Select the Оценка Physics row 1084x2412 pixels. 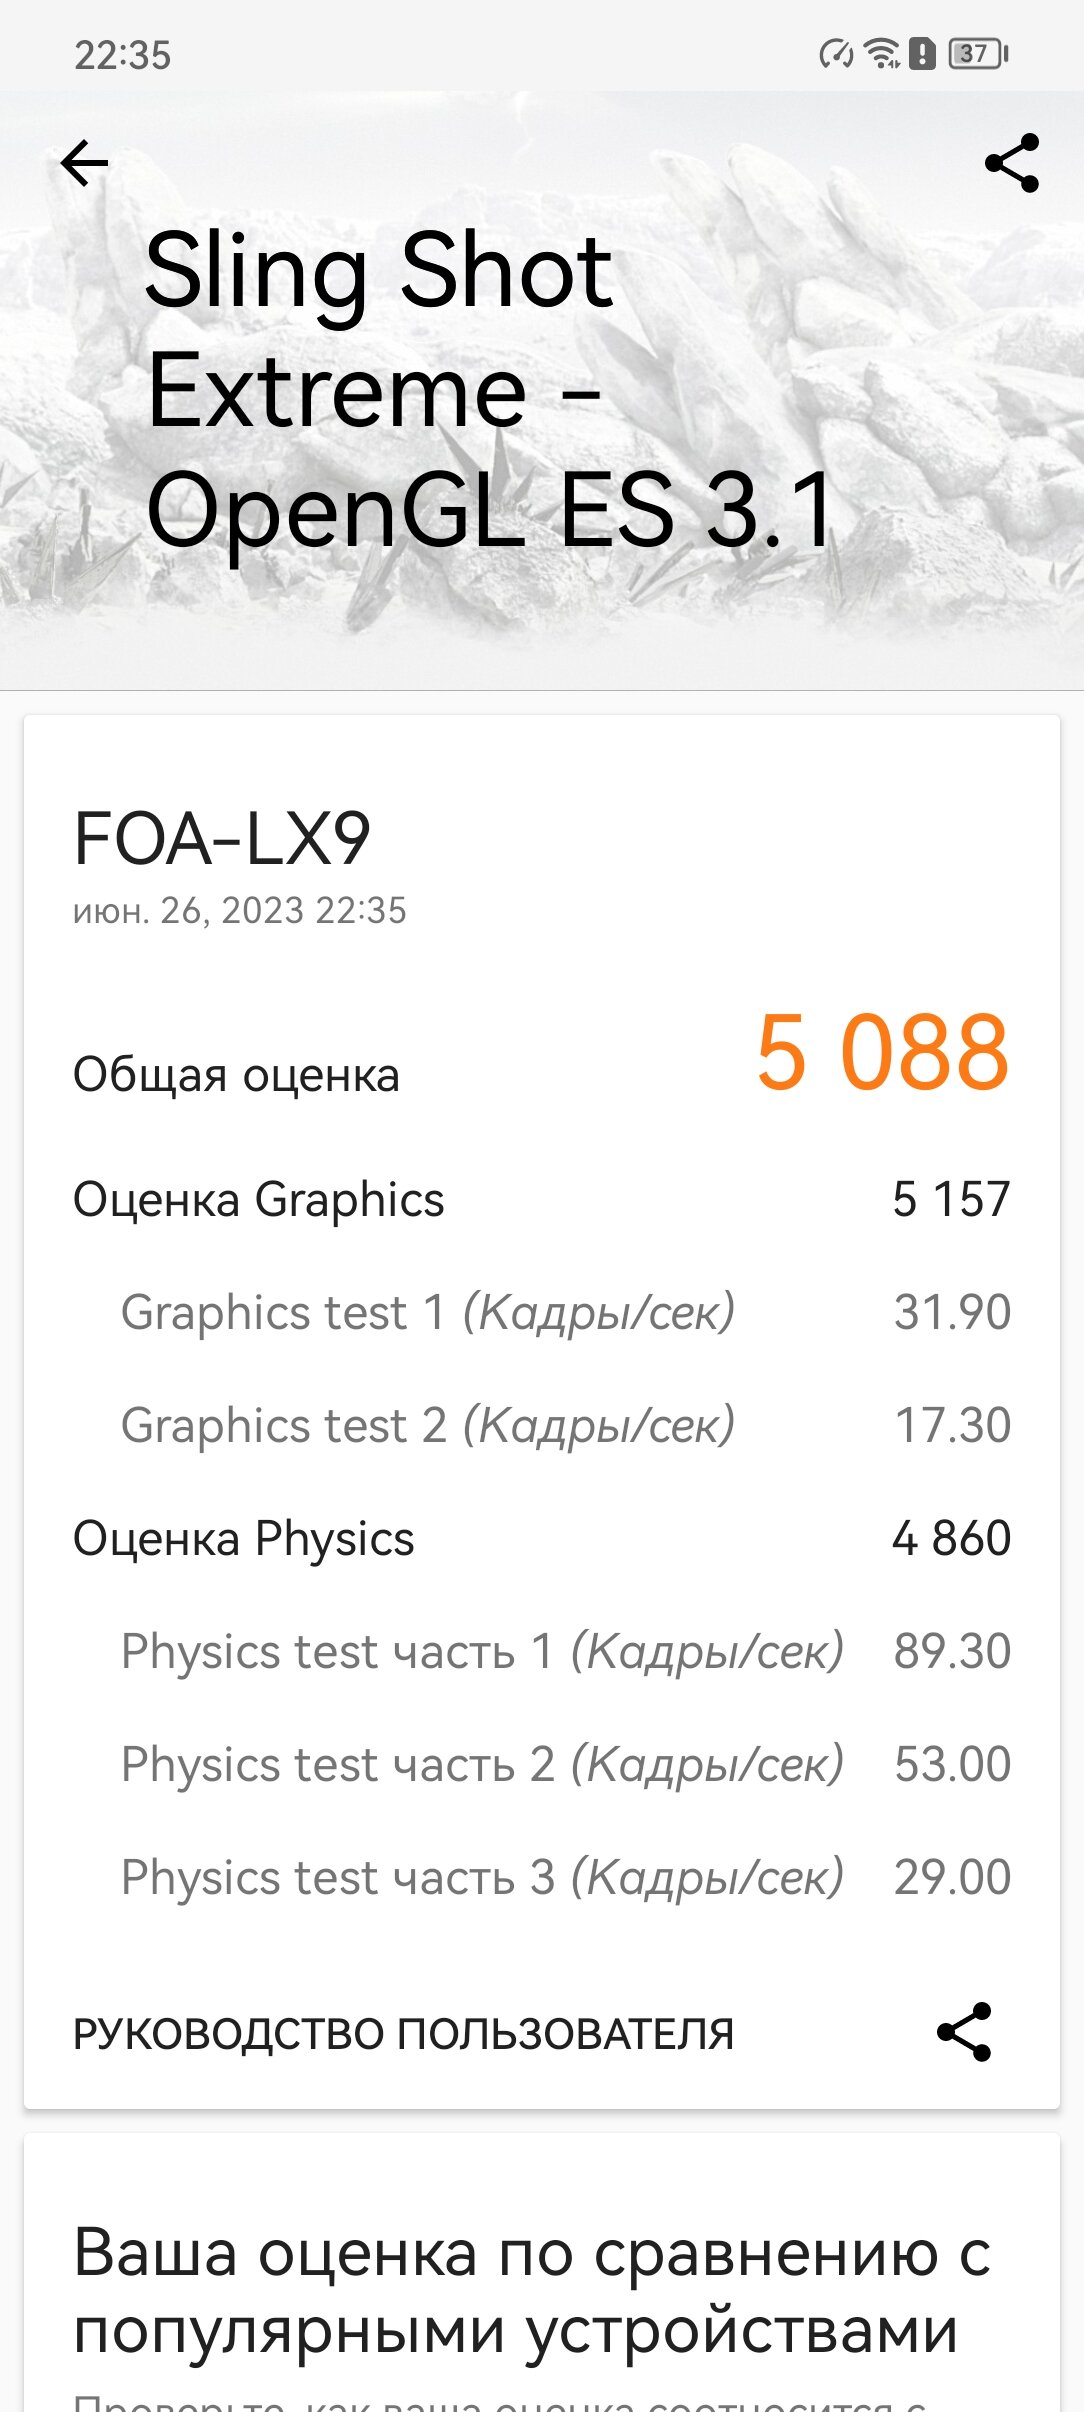click(x=541, y=1538)
